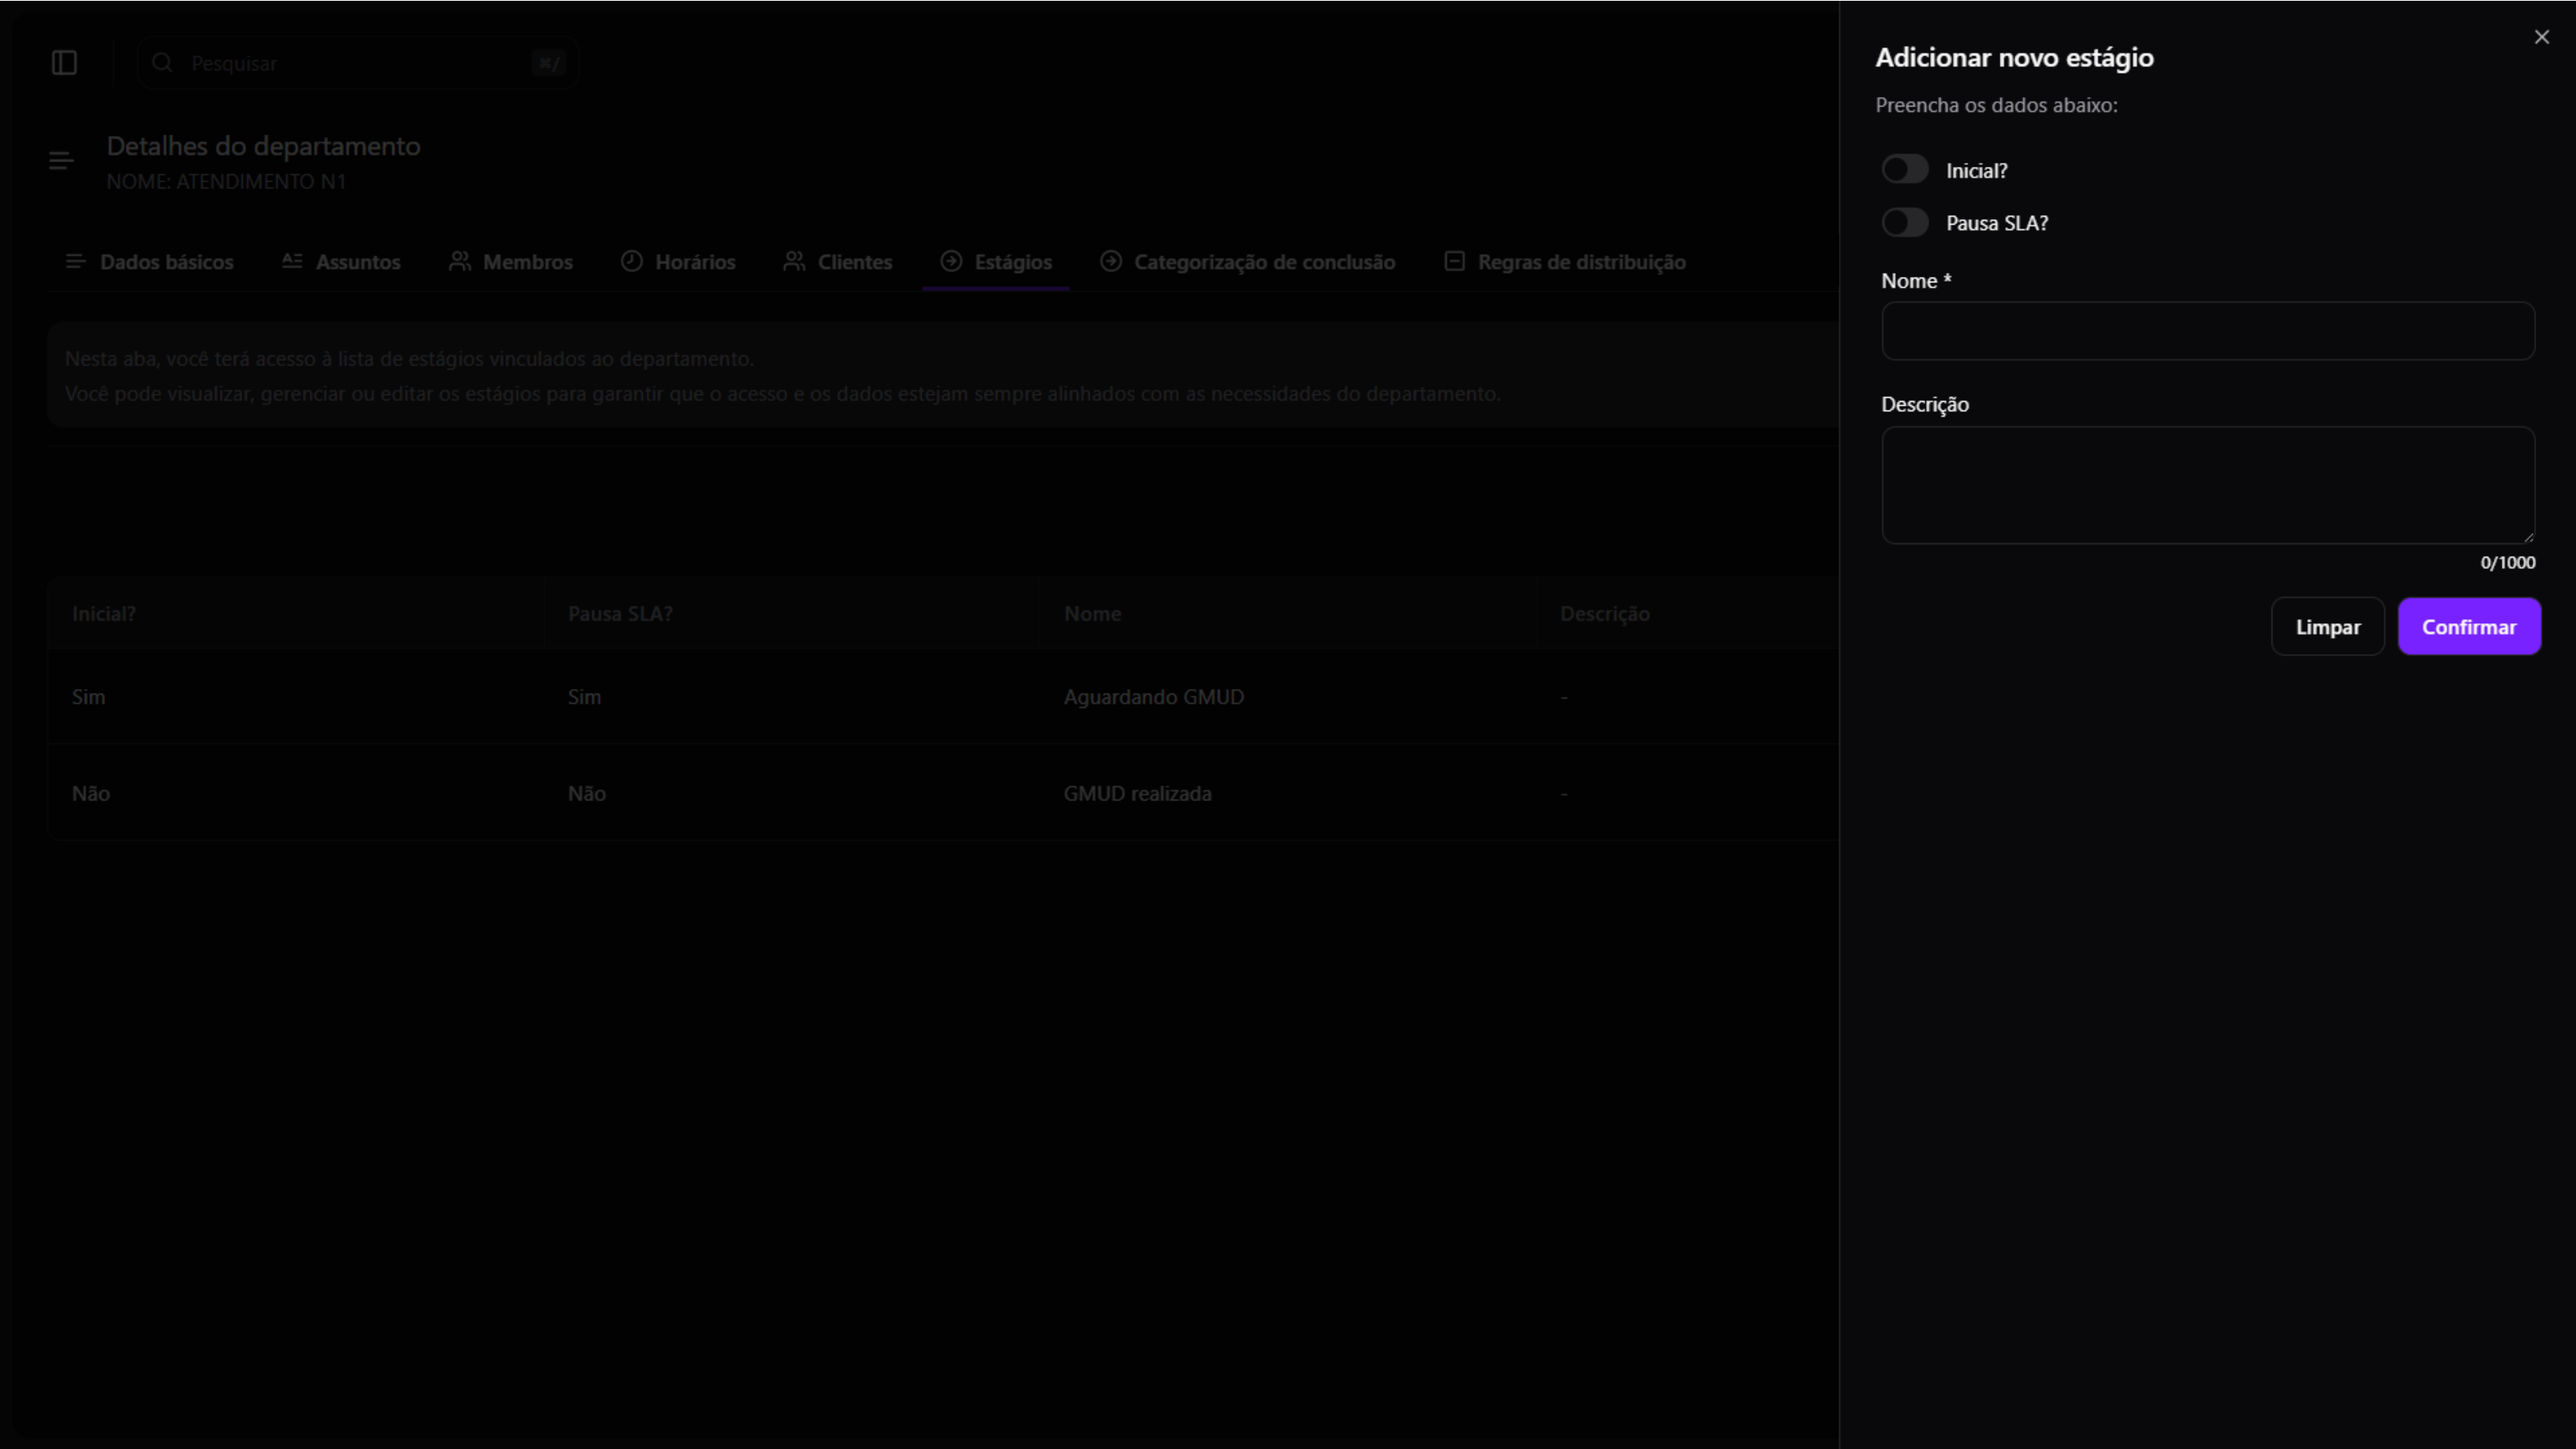Click inside the Descrição textarea
This screenshot has width=2576, height=1449.
(2207, 485)
